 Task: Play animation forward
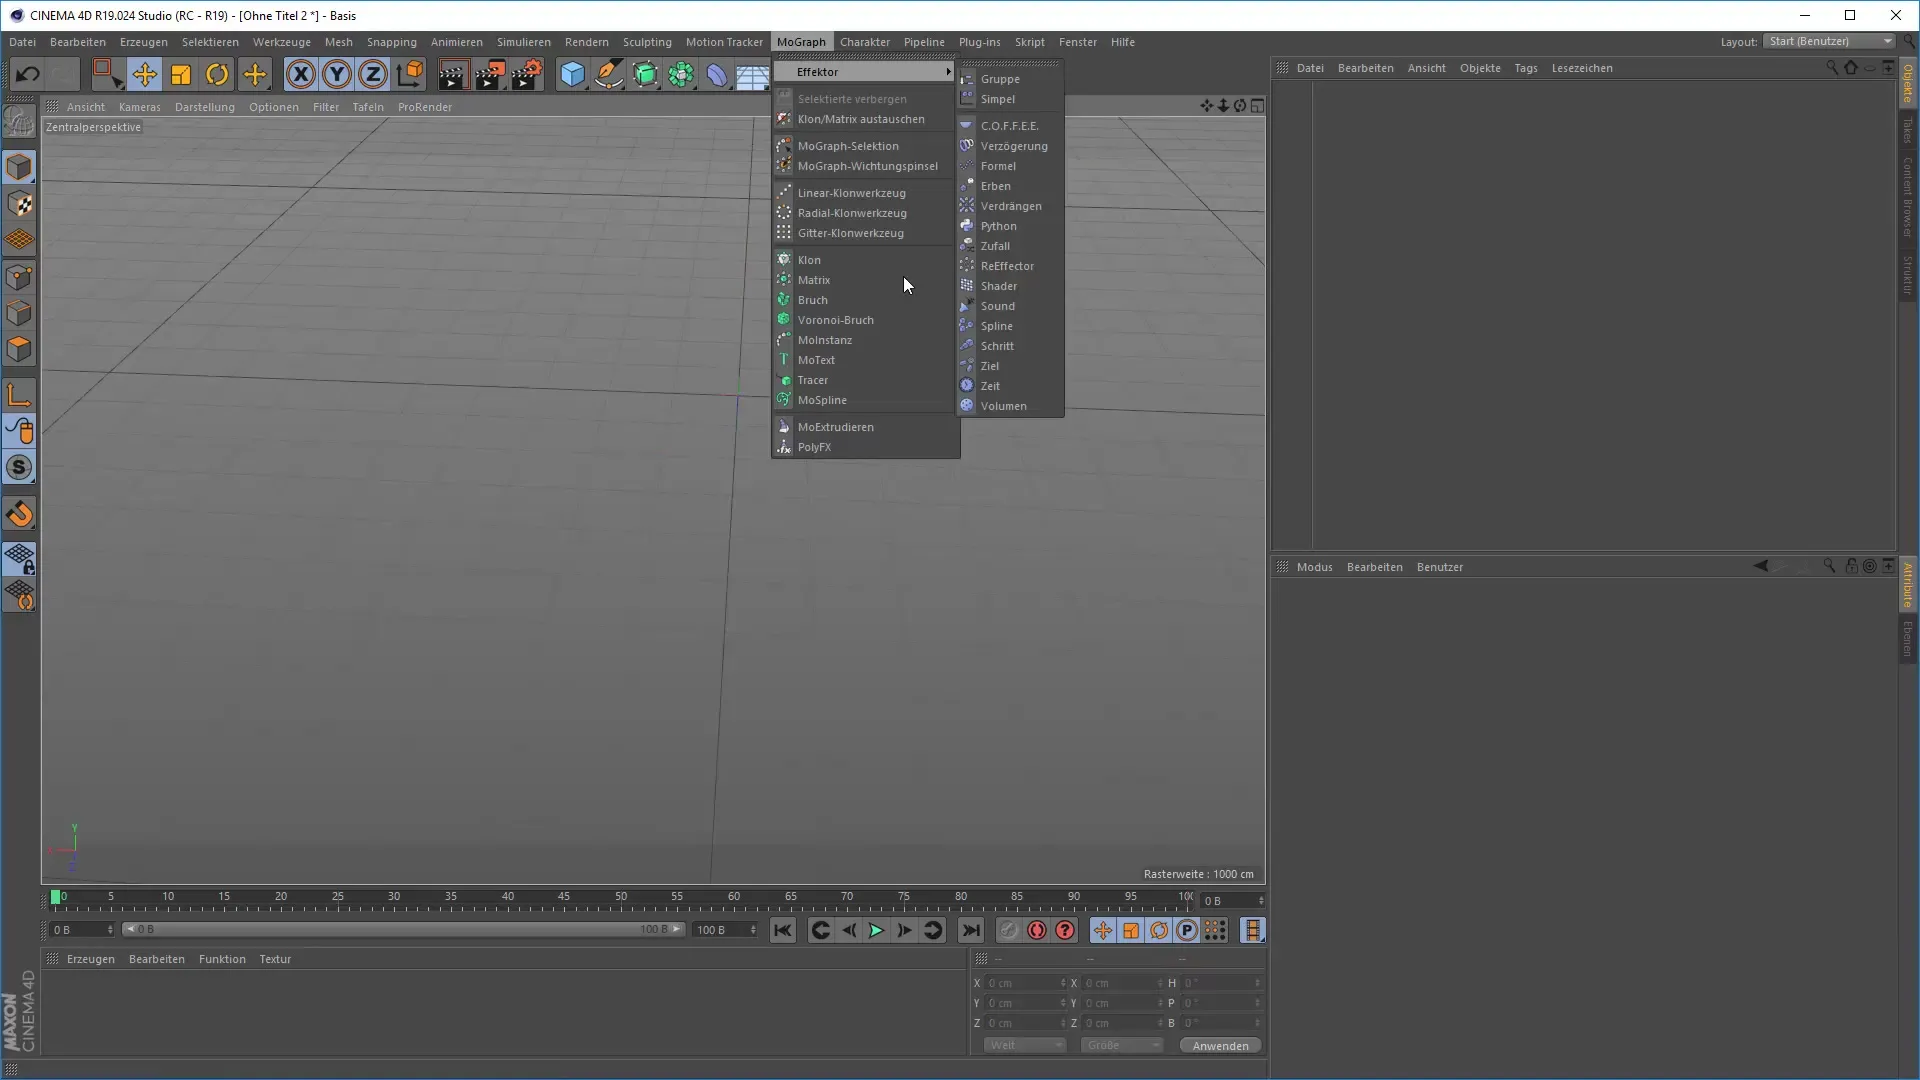pos(876,931)
